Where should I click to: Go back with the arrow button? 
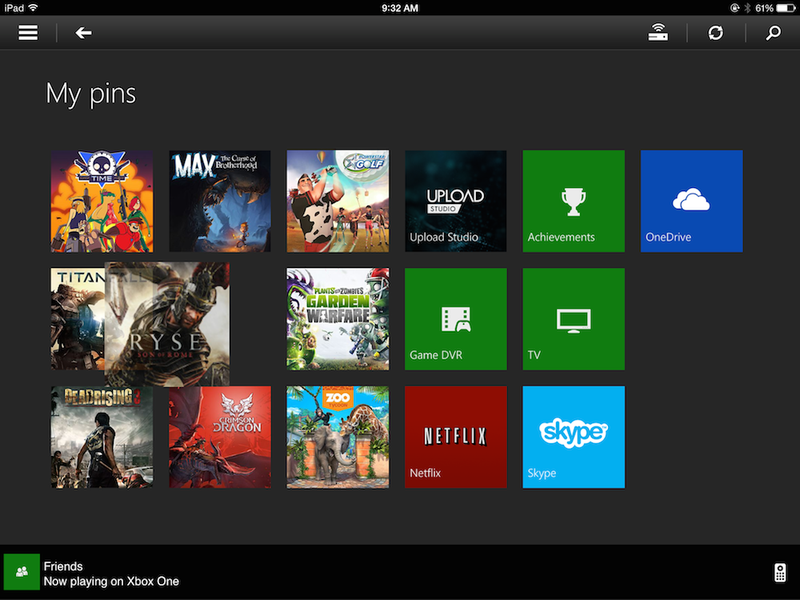coord(83,33)
